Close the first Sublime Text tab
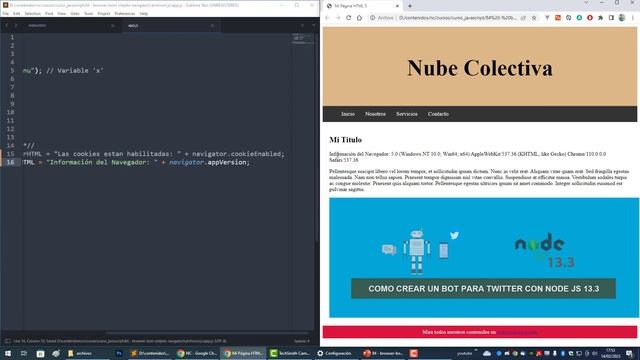Image resolution: width=640 pixels, height=360 pixels. pos(113,26)
